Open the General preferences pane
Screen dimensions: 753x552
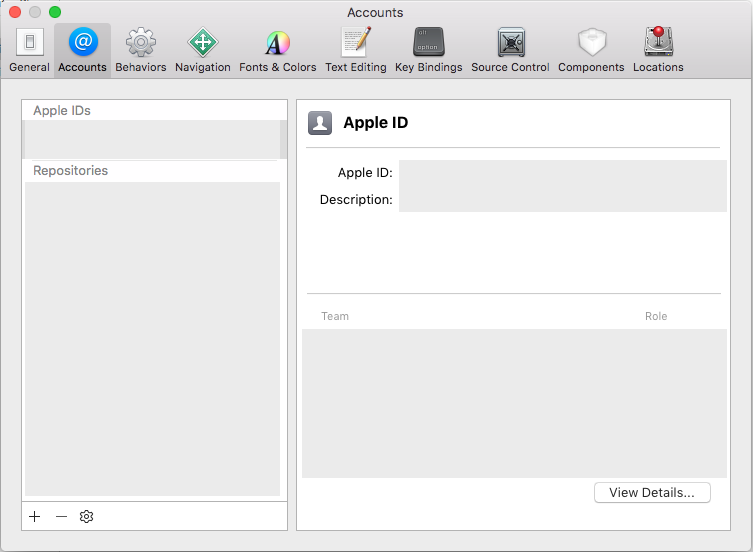[x=29, y=50]
